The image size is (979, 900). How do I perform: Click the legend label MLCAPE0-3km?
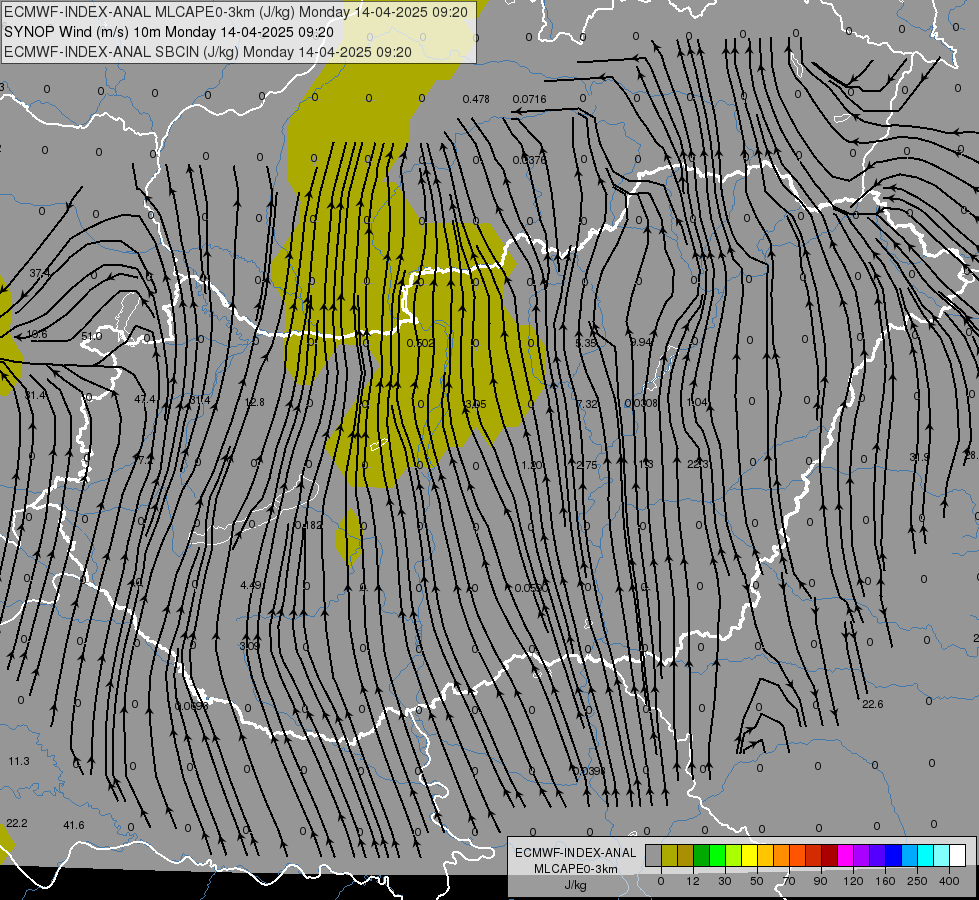tap(576, 869)
